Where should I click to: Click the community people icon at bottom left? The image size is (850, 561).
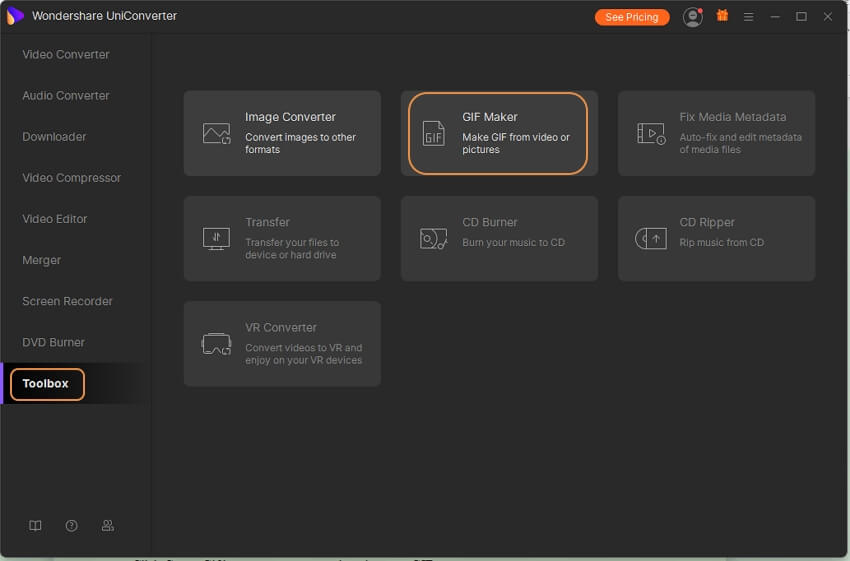[x=108, y=525]
